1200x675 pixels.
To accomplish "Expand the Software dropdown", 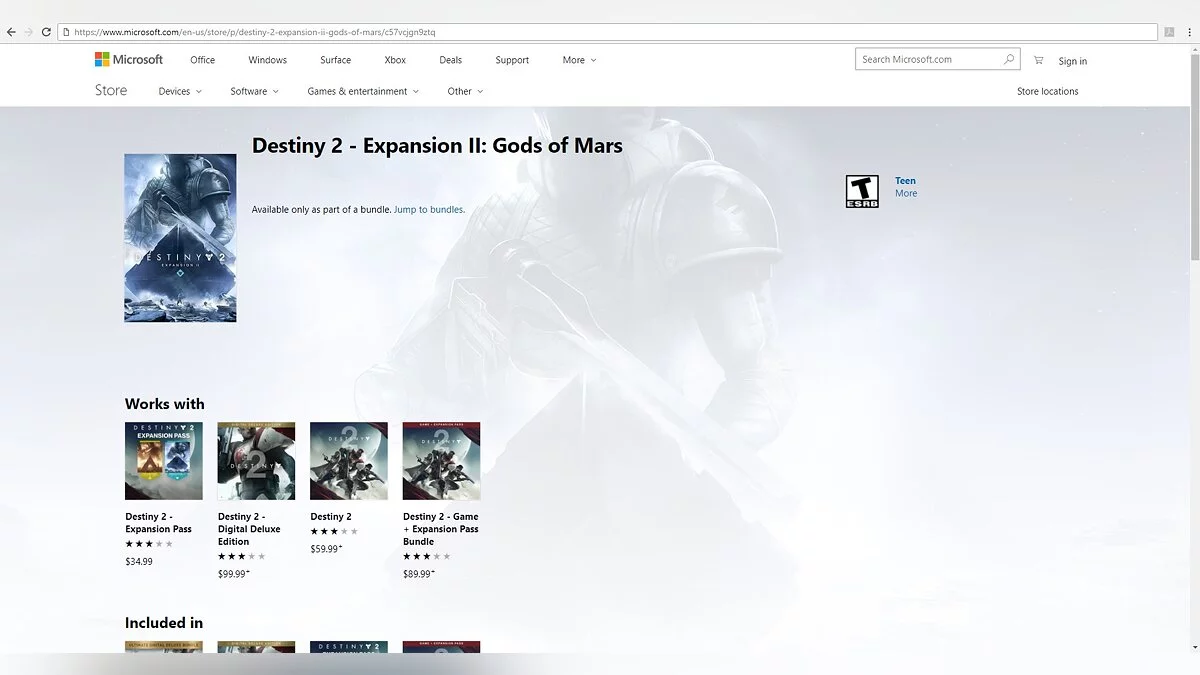I will tap(254, 91).
